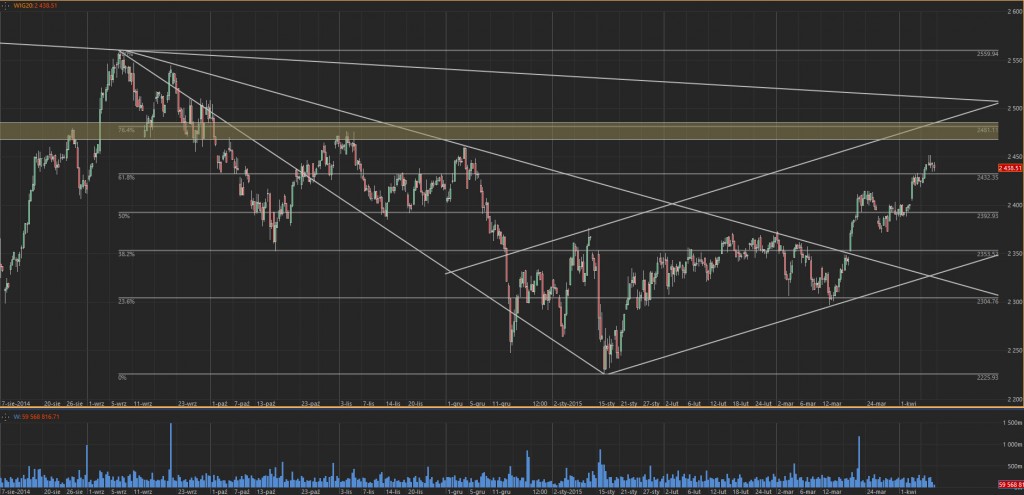Select the 38.2% Fibonacci level label
Screen dimensions: 1024x495
(126, 254)
